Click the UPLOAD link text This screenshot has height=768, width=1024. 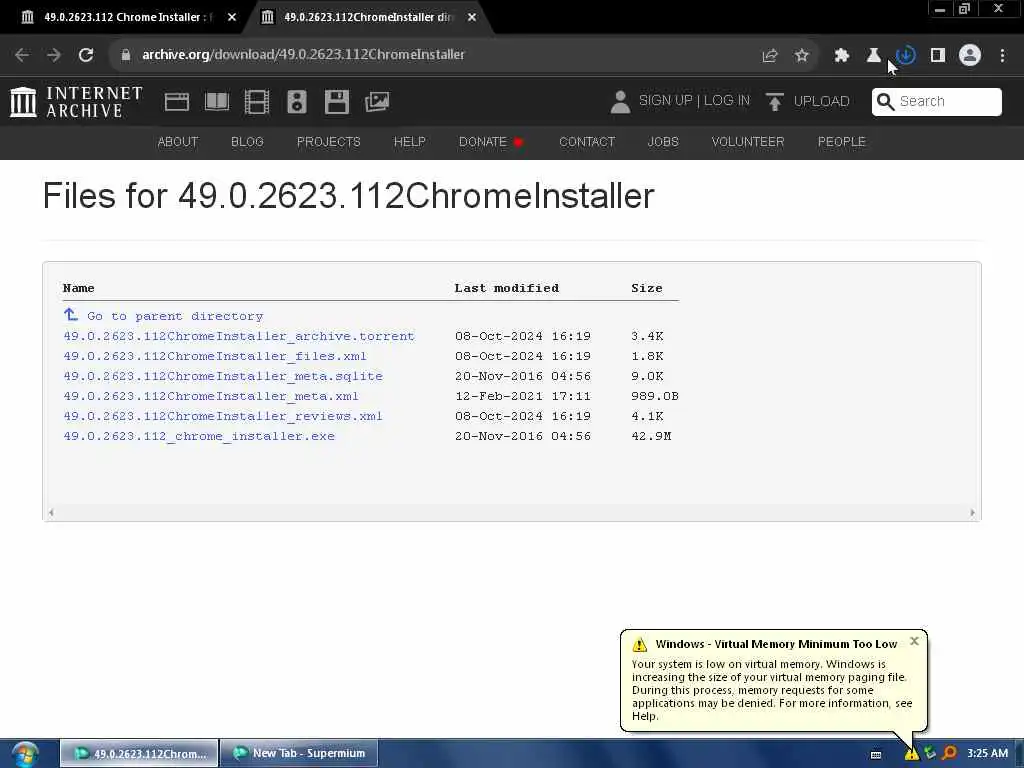tap(822, 101)
